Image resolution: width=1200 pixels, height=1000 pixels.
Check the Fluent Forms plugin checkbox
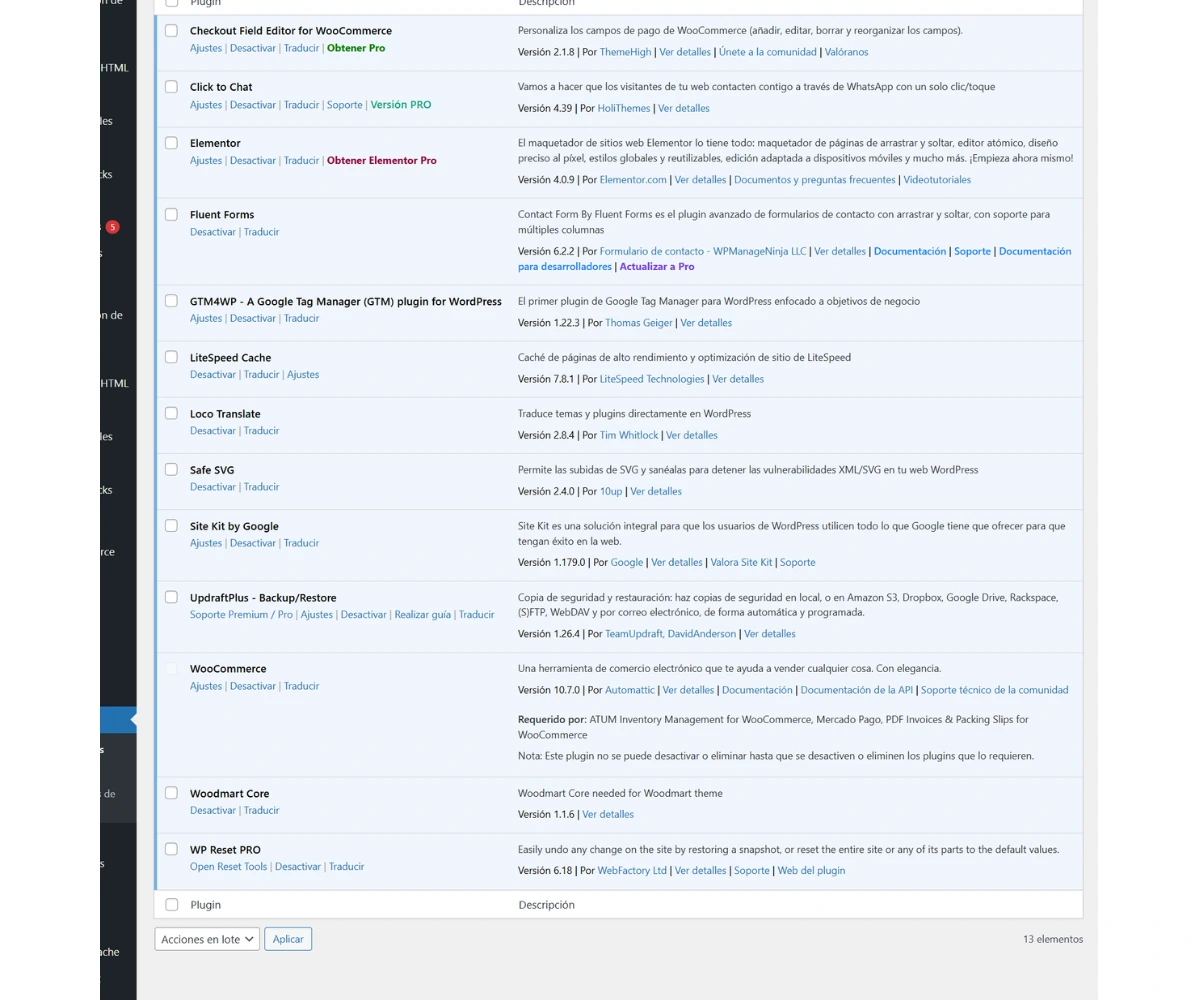click(171, 214)
